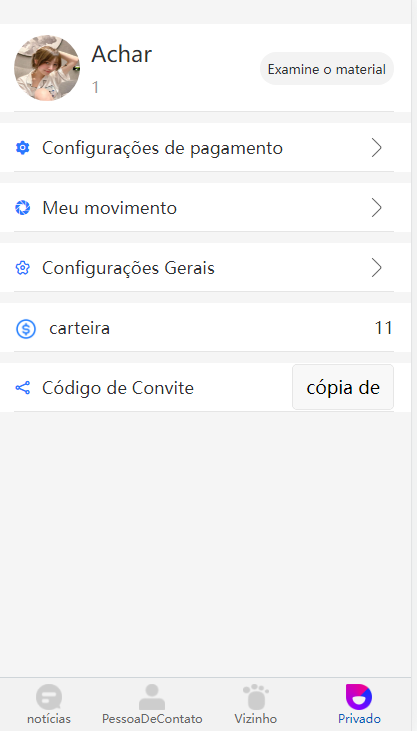417x731 pixels.
Task: Click the Achar username text
Action: pyautogui.click(x=122, y=54)
